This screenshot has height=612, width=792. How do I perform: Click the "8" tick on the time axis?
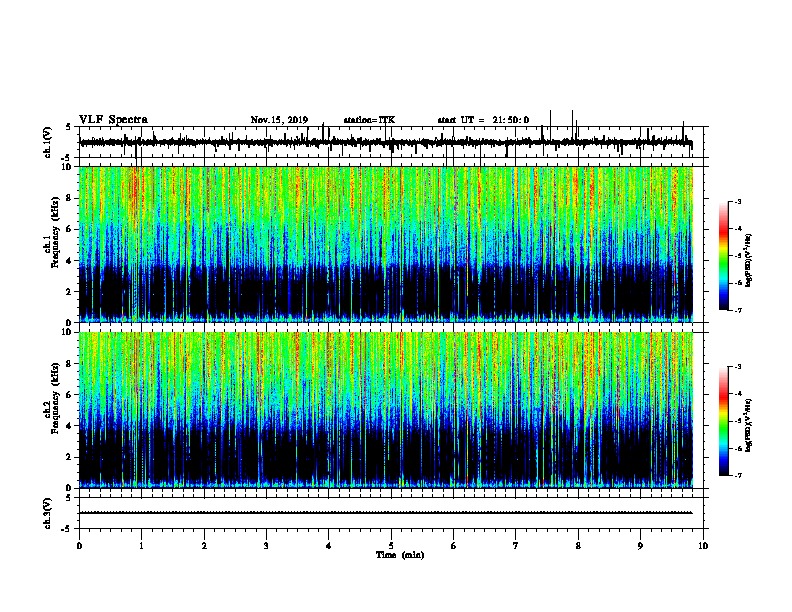pos(578,545)
